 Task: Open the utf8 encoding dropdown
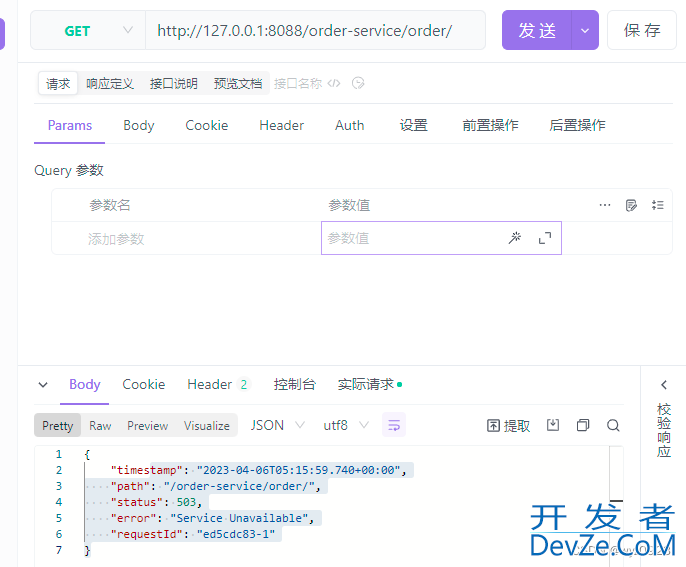coord(346,425)
